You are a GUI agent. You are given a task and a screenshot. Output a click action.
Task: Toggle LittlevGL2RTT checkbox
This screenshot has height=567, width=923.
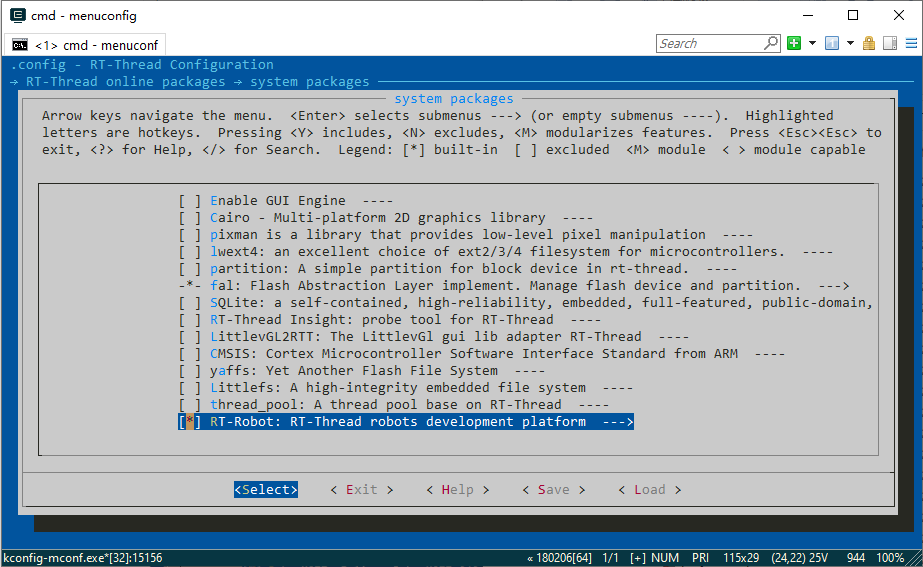click(x=190, y=337)
